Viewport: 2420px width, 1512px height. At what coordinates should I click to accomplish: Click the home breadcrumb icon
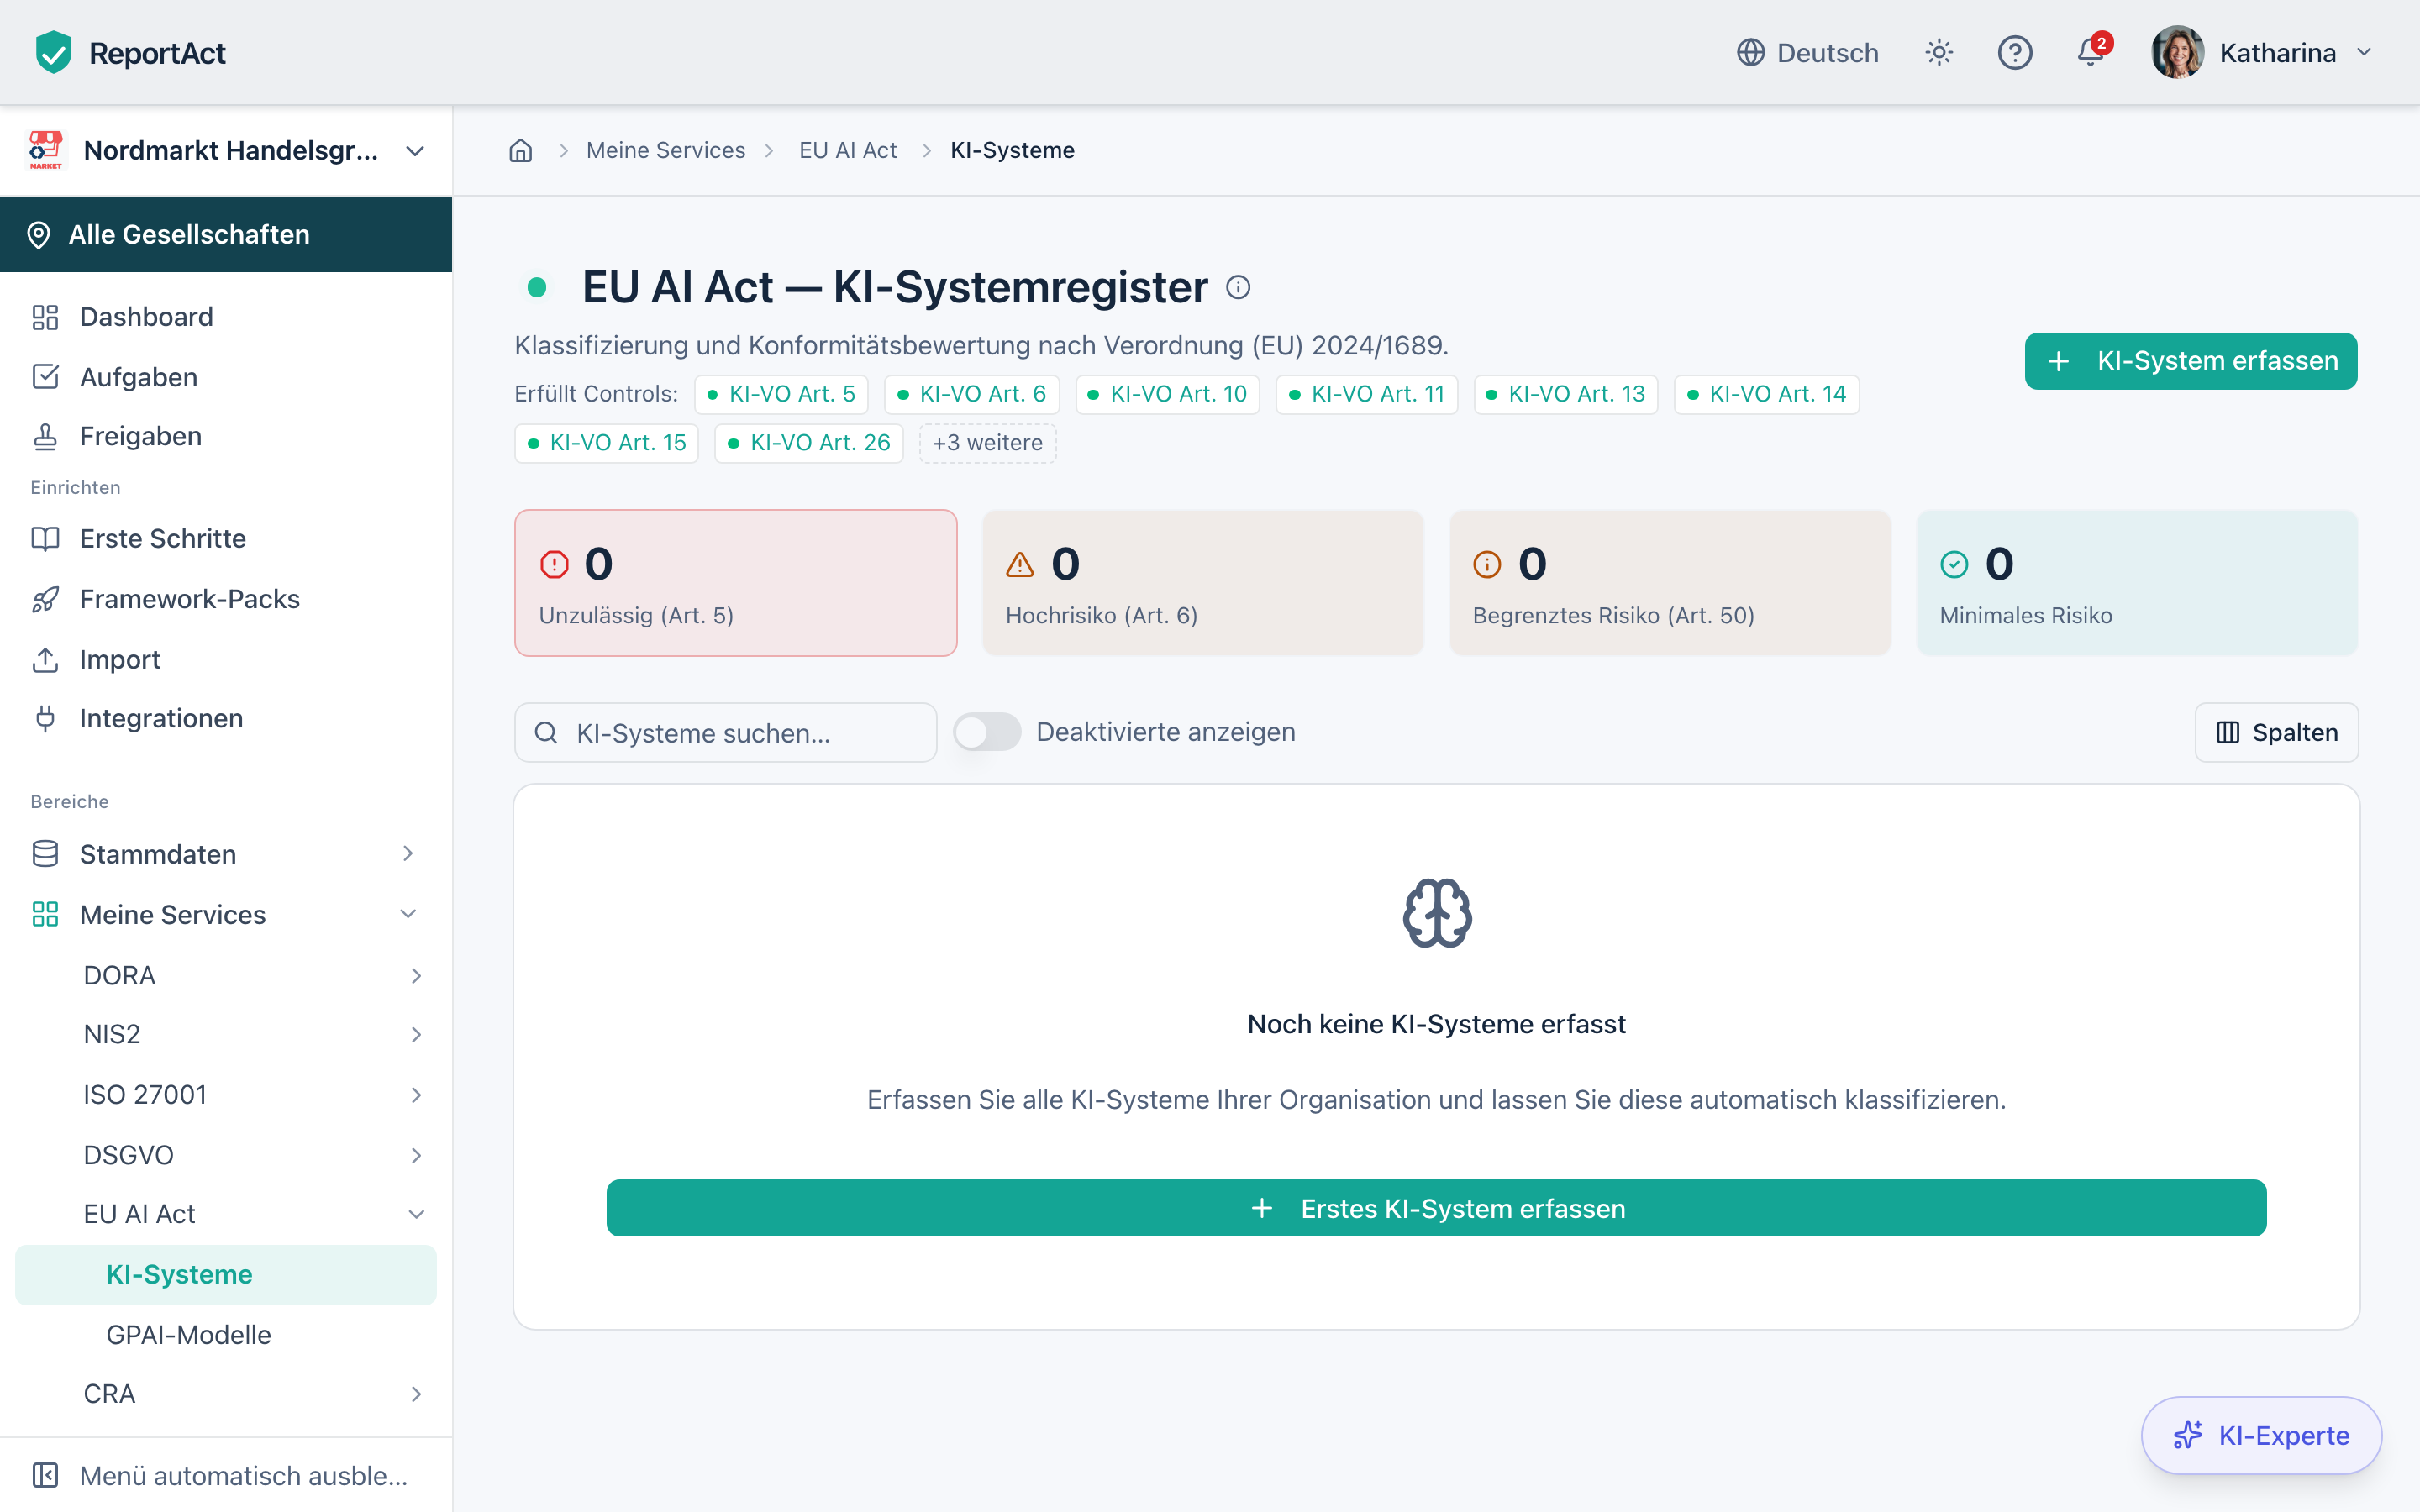click(520, 150)
